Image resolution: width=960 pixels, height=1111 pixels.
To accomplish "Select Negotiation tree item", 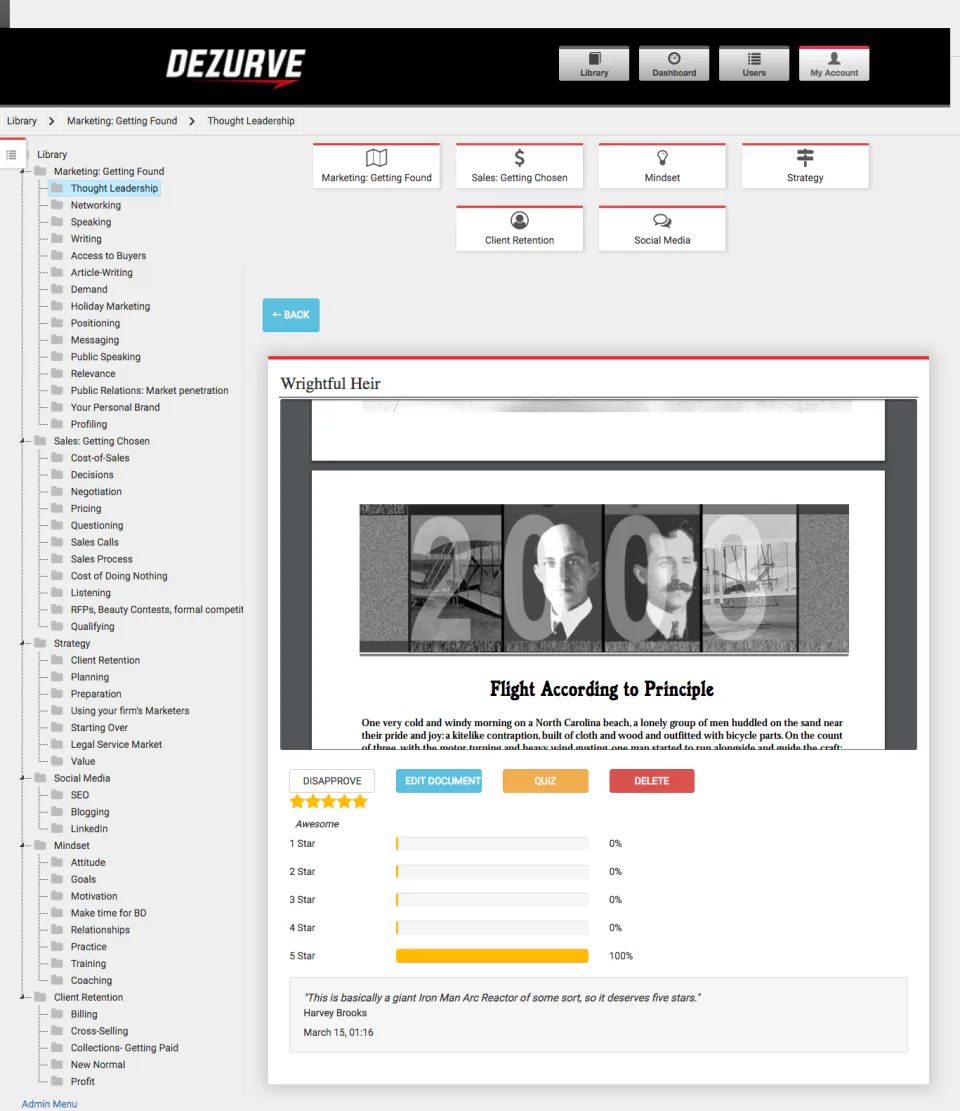I will (96, 492).
